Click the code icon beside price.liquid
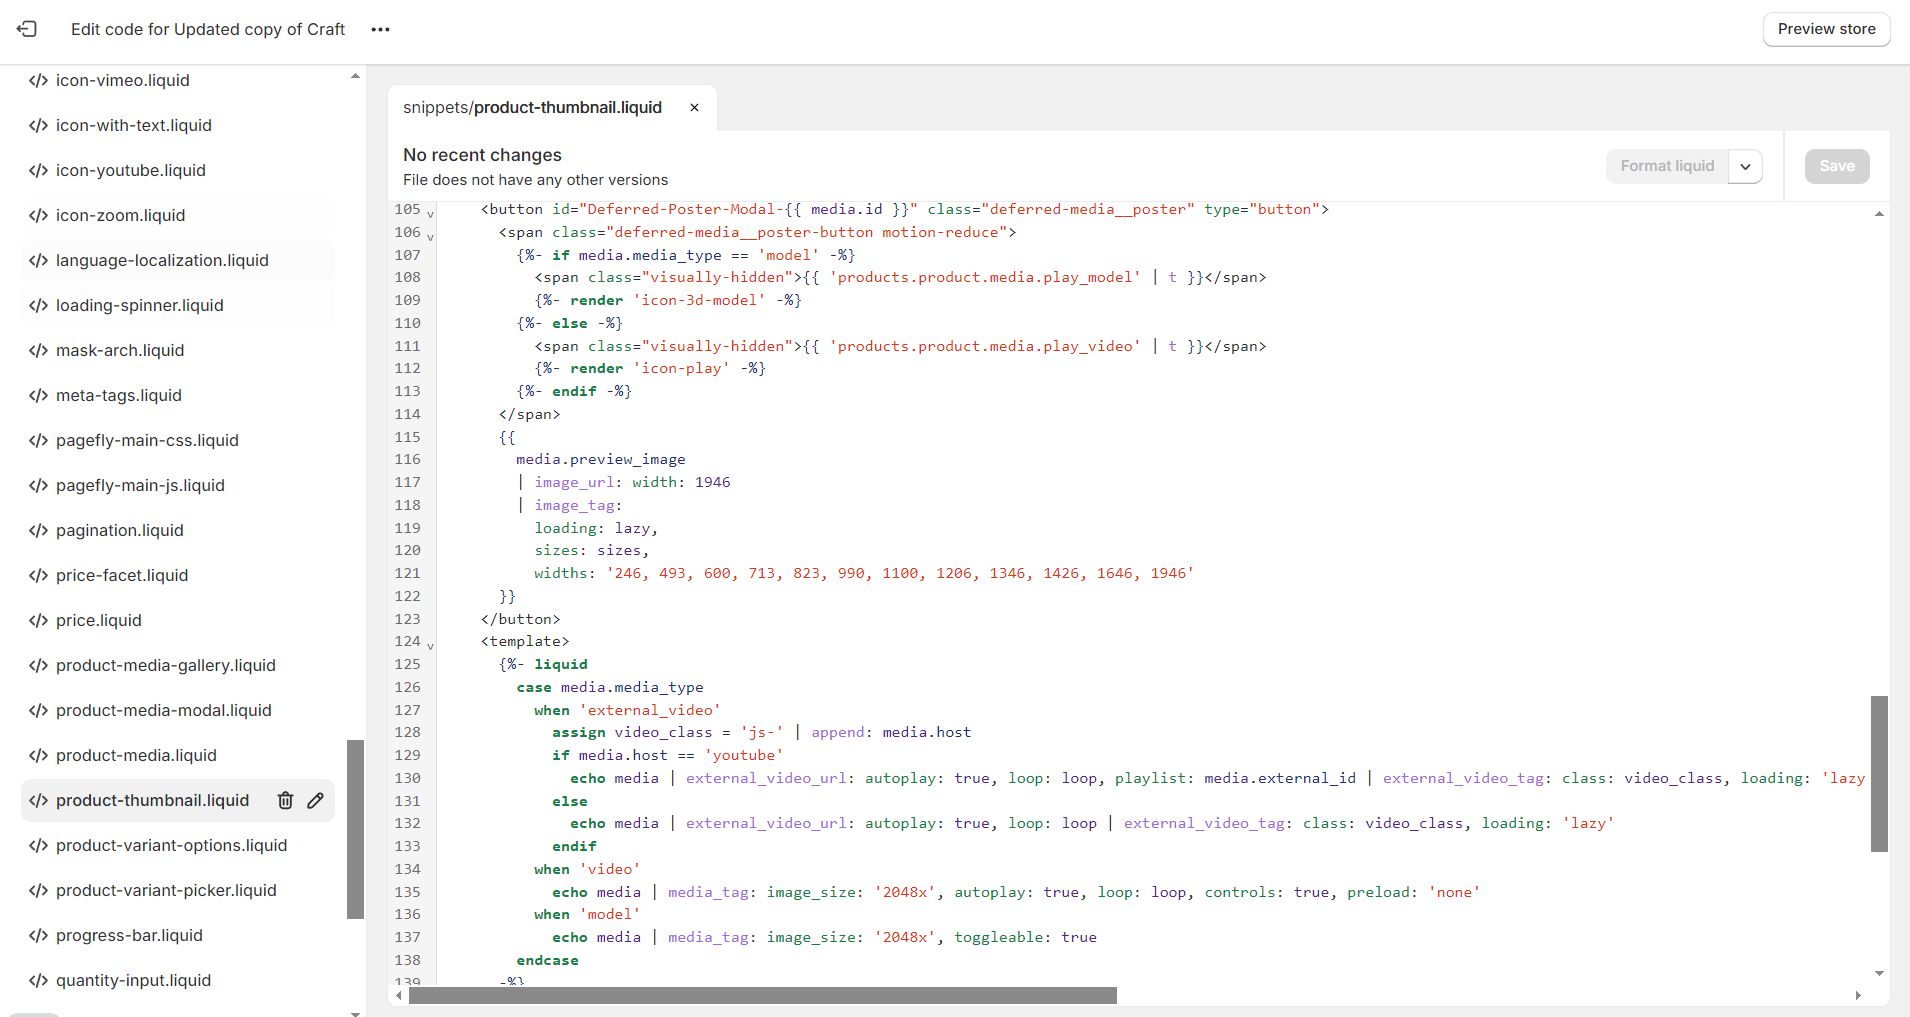The image size is (1910, 1017). click(x=38, y=620)
